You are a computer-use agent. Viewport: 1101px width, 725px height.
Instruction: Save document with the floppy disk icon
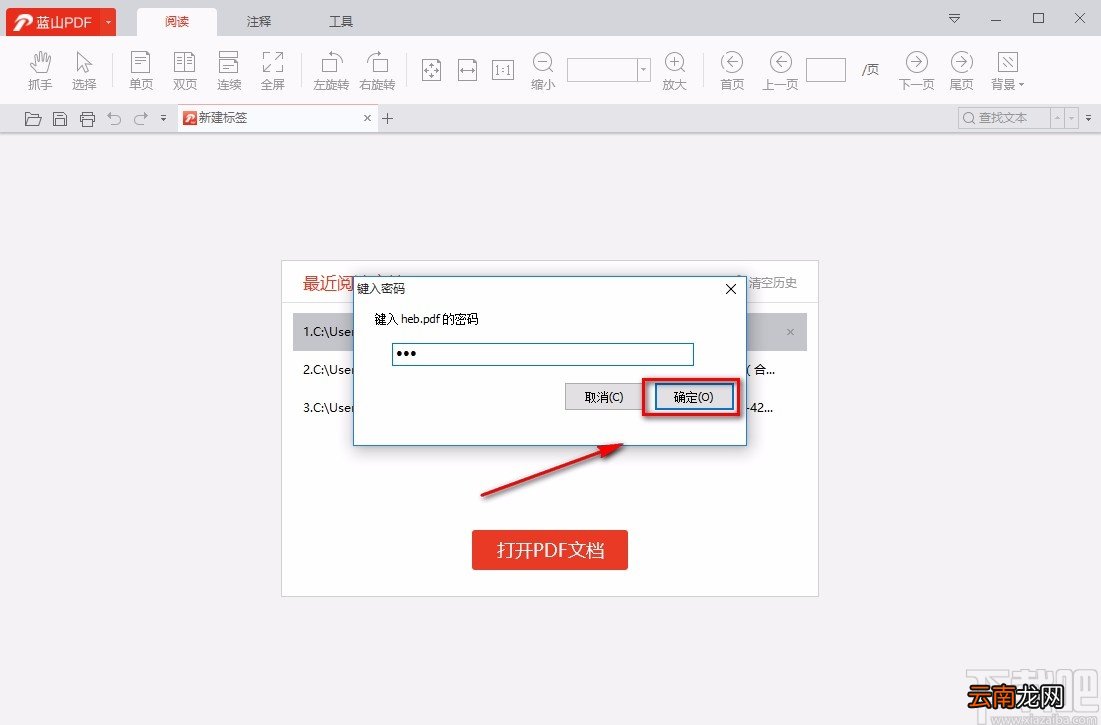tap(60, 119)
